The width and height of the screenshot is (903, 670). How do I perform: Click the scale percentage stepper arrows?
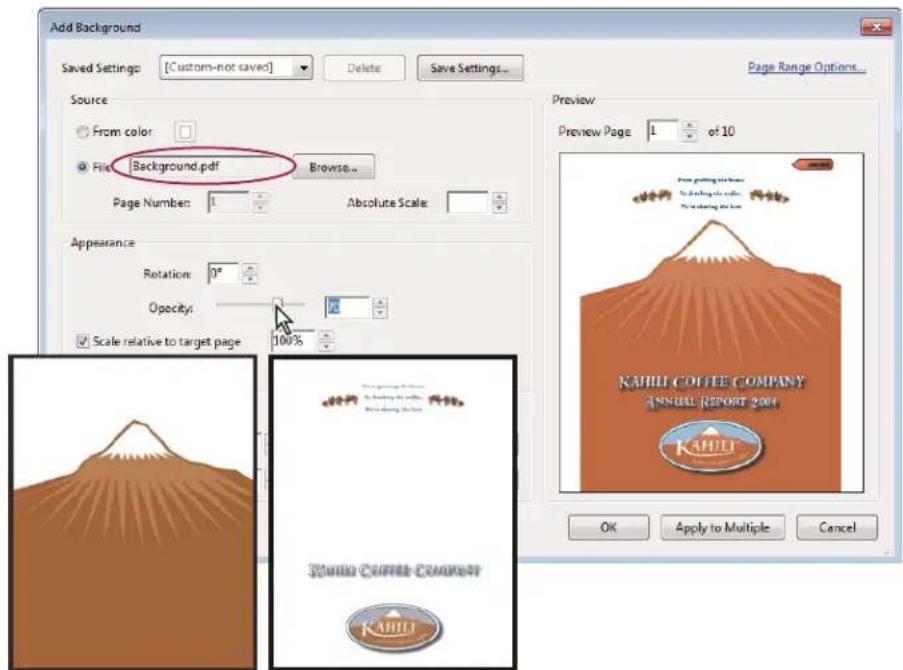point(326,340)
